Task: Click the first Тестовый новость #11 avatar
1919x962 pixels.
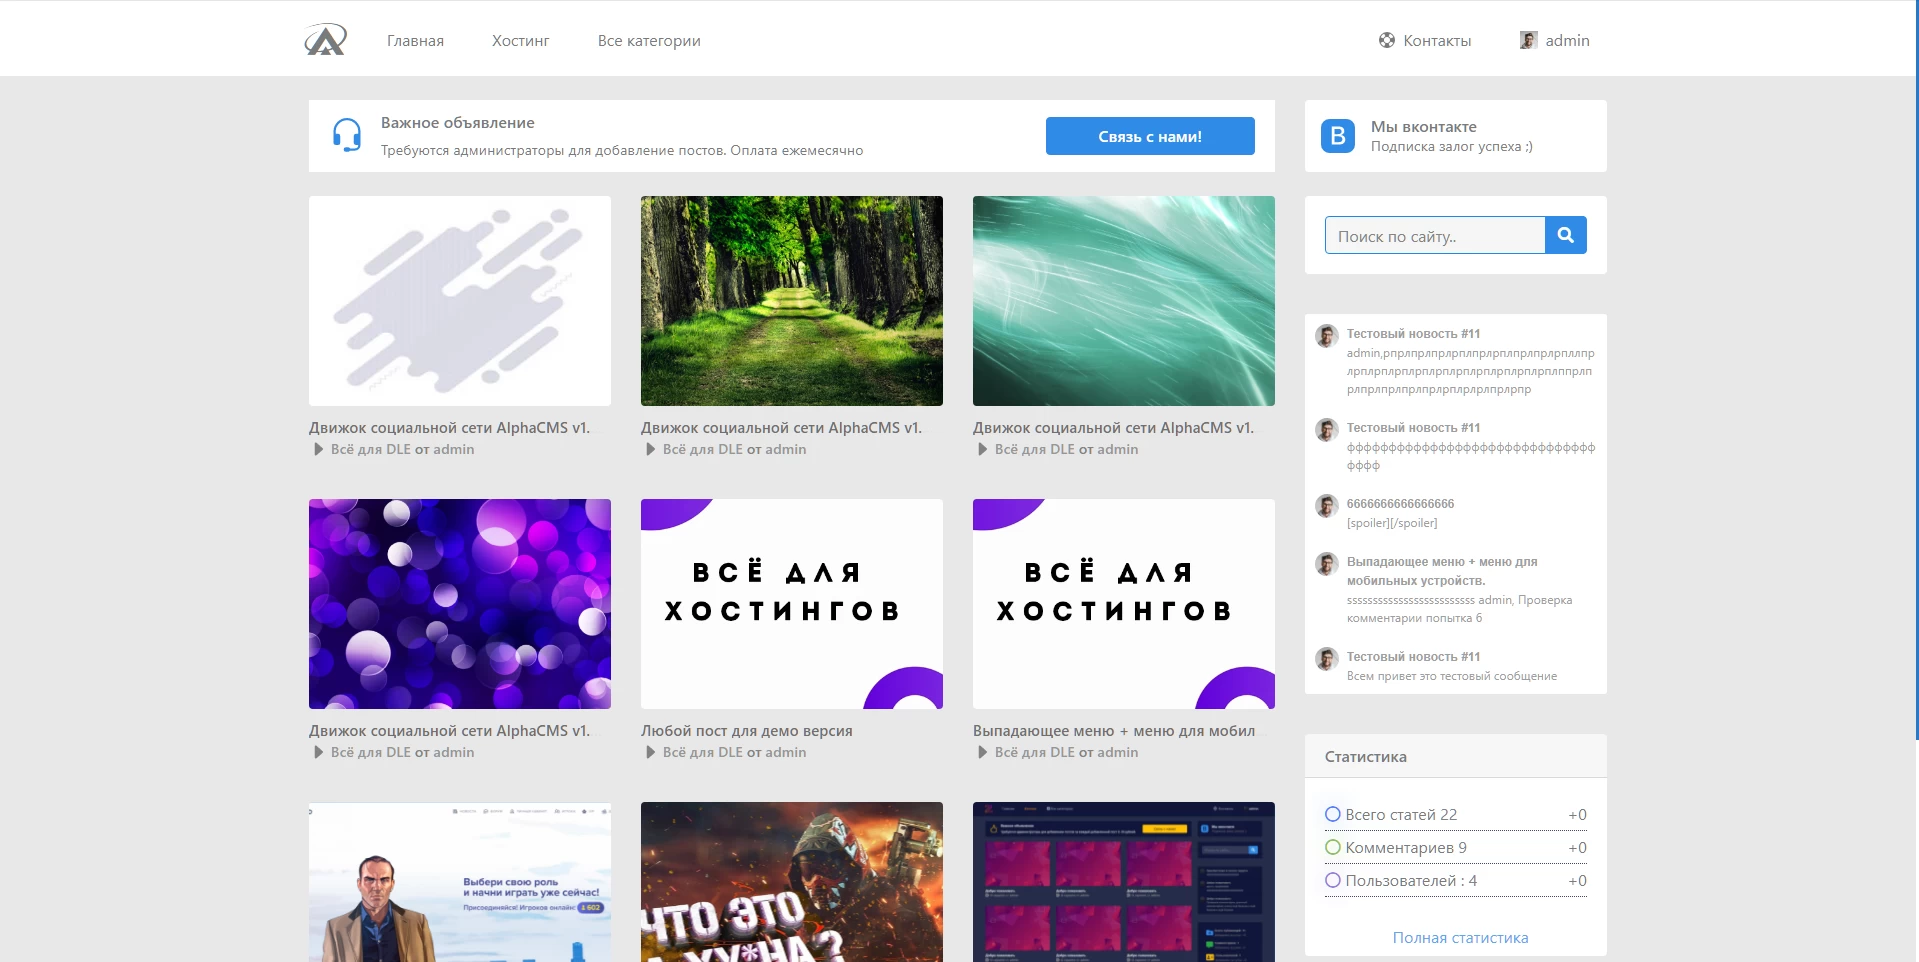Action: click(1327, 336)
